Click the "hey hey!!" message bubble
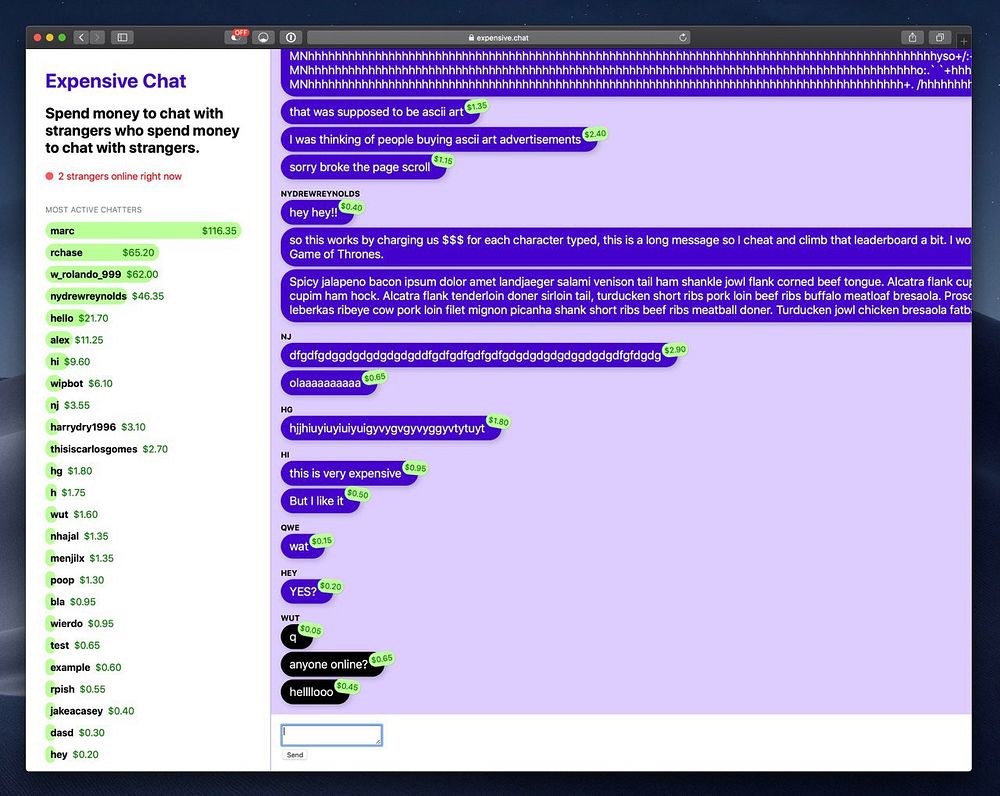Image resolution: width=1000 pixels, height=796 pixels. tap(317, 212)
